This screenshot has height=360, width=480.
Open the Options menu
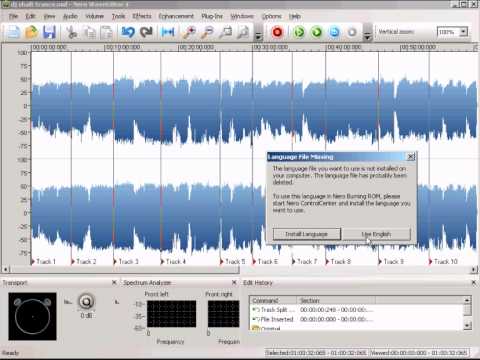(x=272, y=16)
